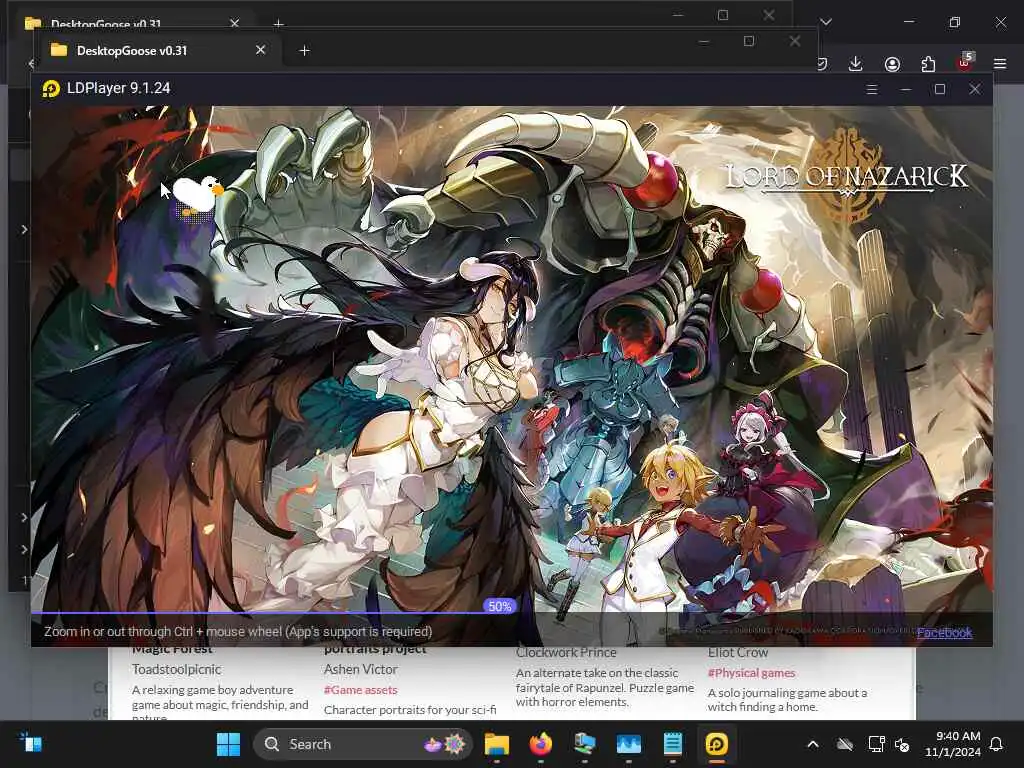Click the #Game assets tag
1024x768 pixels.
click(x=360, y=690)
